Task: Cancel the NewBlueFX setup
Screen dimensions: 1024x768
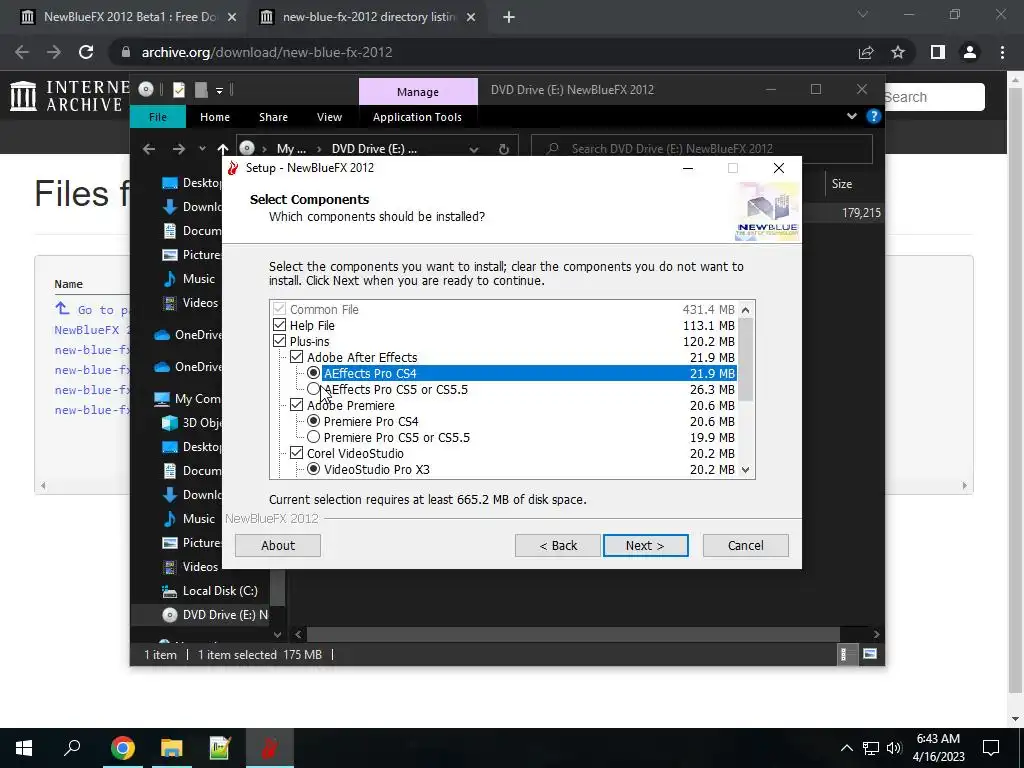Action: [x=745, y=545]
